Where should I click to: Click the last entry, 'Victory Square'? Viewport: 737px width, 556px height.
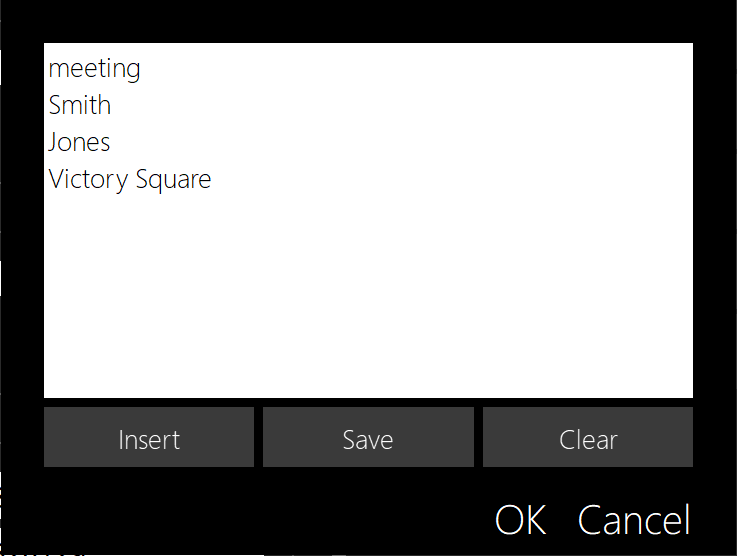tap(130, 180)
